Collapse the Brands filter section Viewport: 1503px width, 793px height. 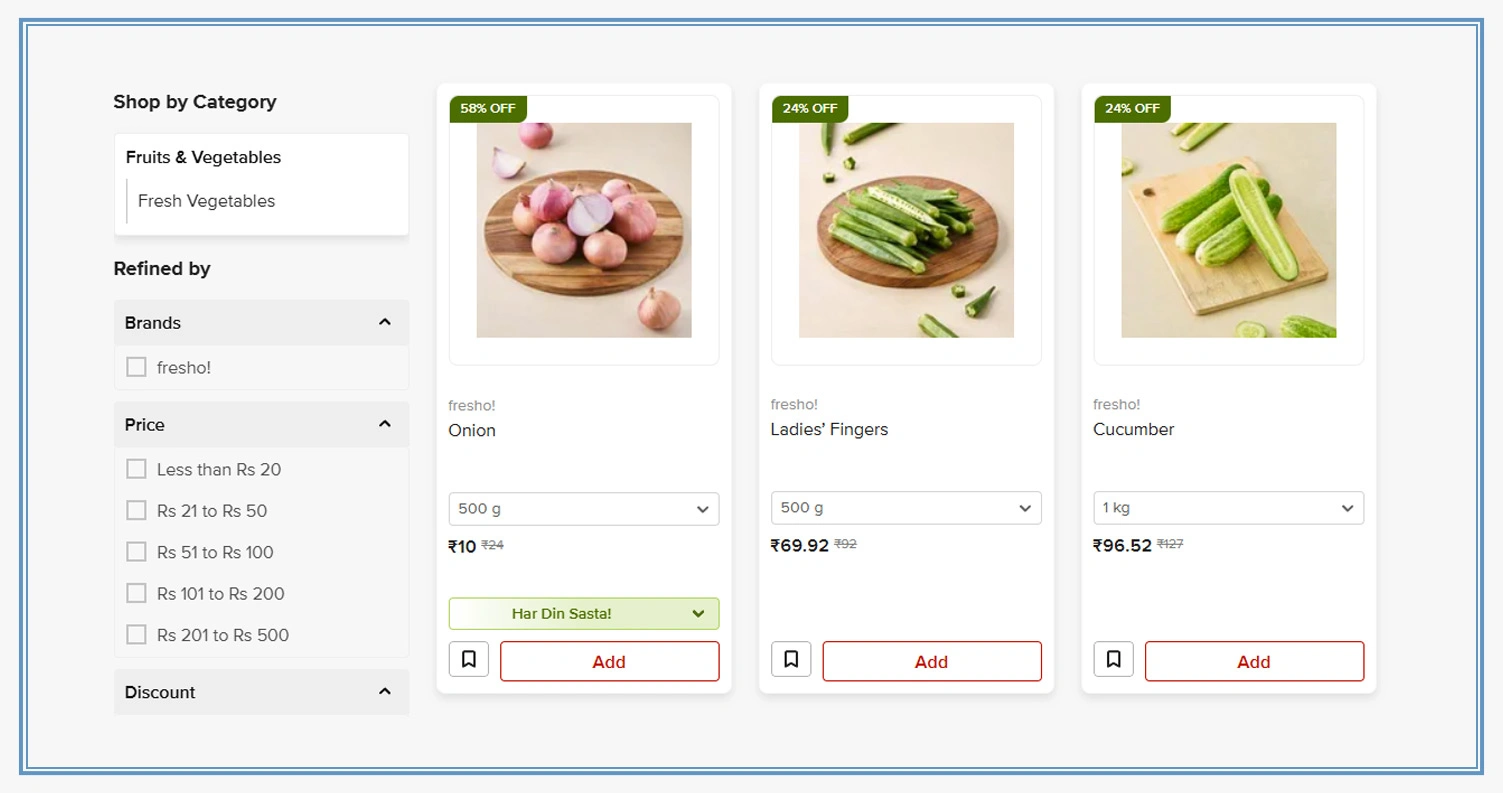pos(385,322)
